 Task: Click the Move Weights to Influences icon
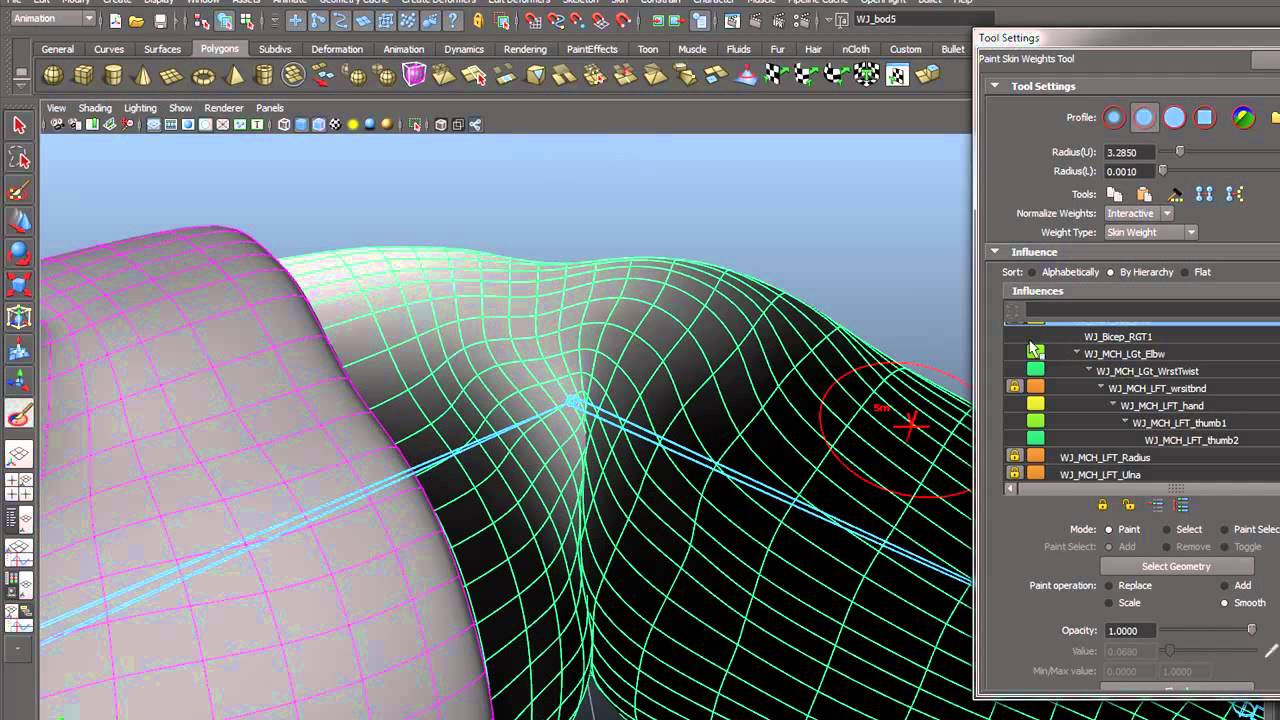1204,194
